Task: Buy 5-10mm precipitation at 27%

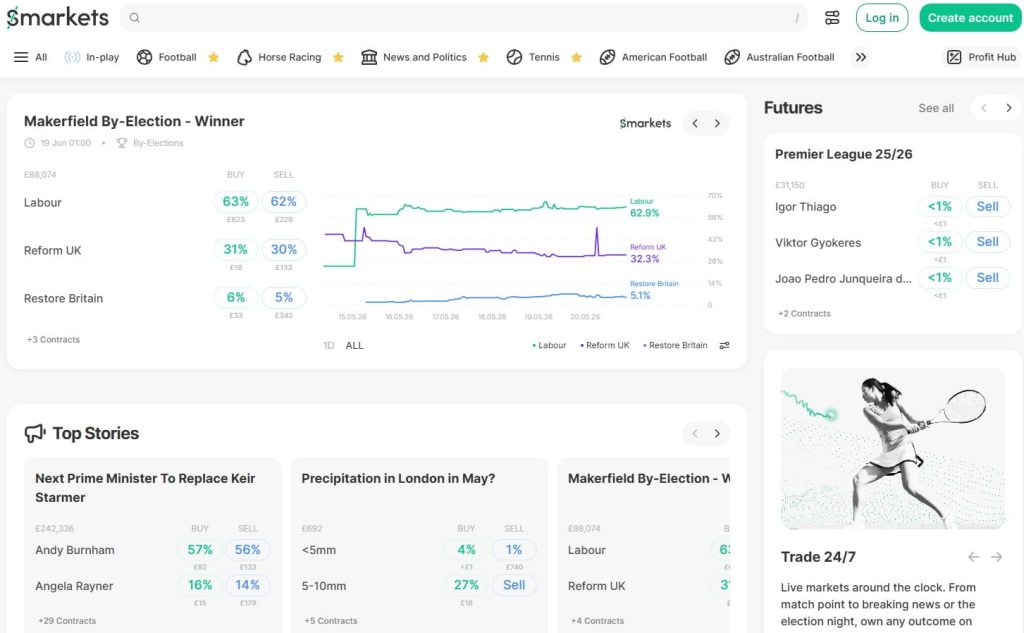Action: tap(466, 585)
